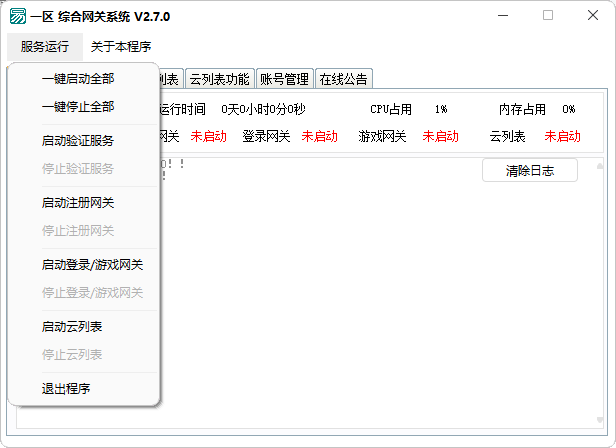Start cloud list via 启动云列表
This screenshot has width=616, height=448.
[x=72, y=327]
